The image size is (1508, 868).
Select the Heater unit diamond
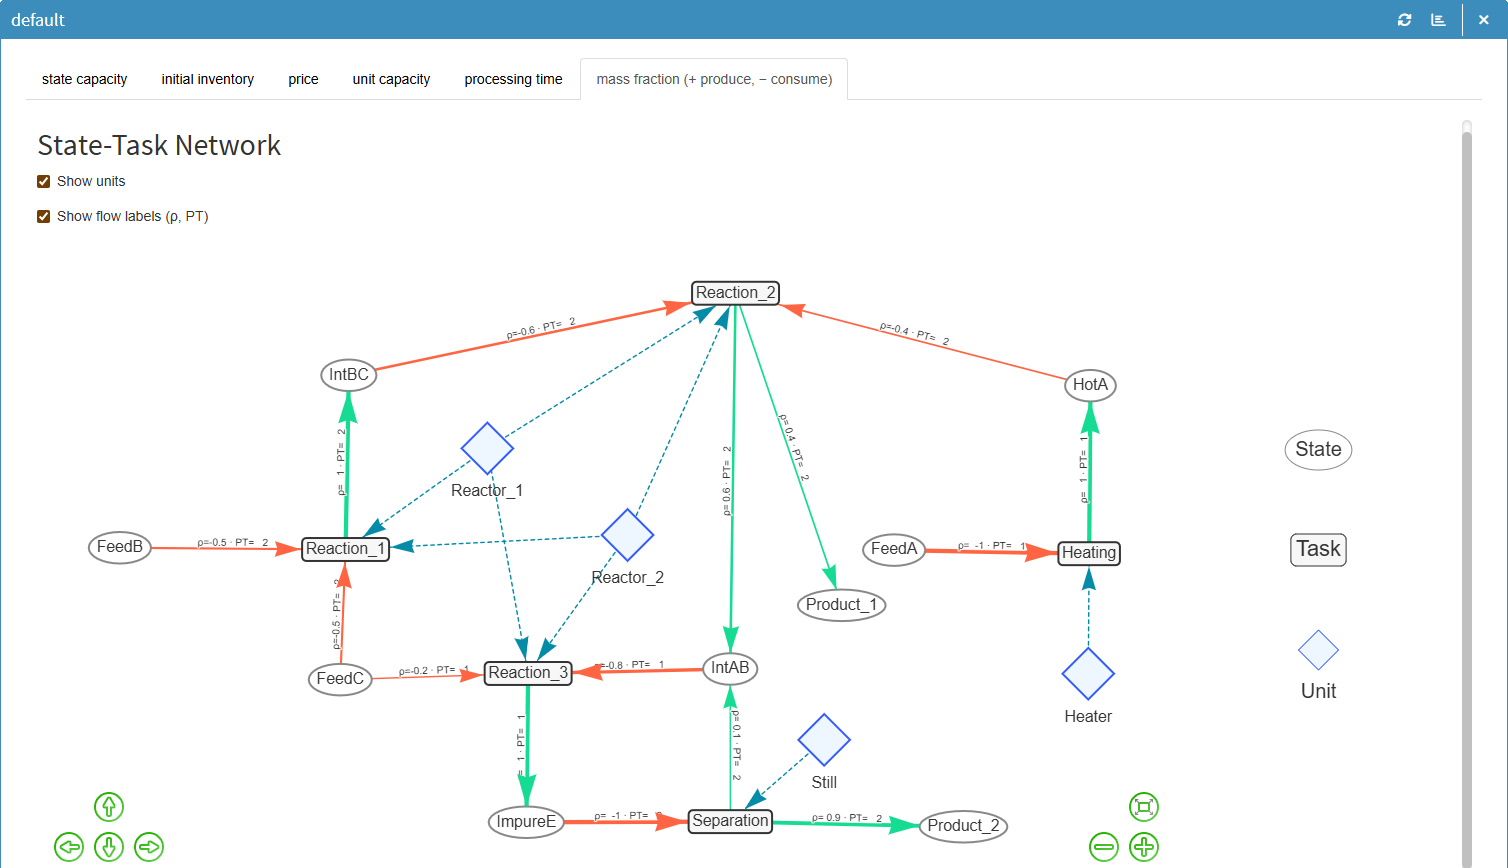point(1088,674)
